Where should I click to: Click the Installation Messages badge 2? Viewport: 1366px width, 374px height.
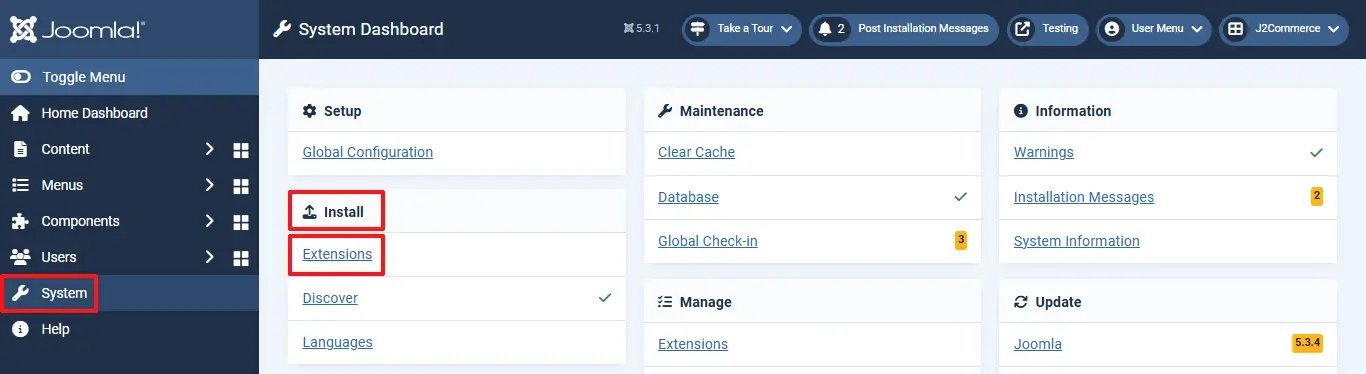[1317, 196]
